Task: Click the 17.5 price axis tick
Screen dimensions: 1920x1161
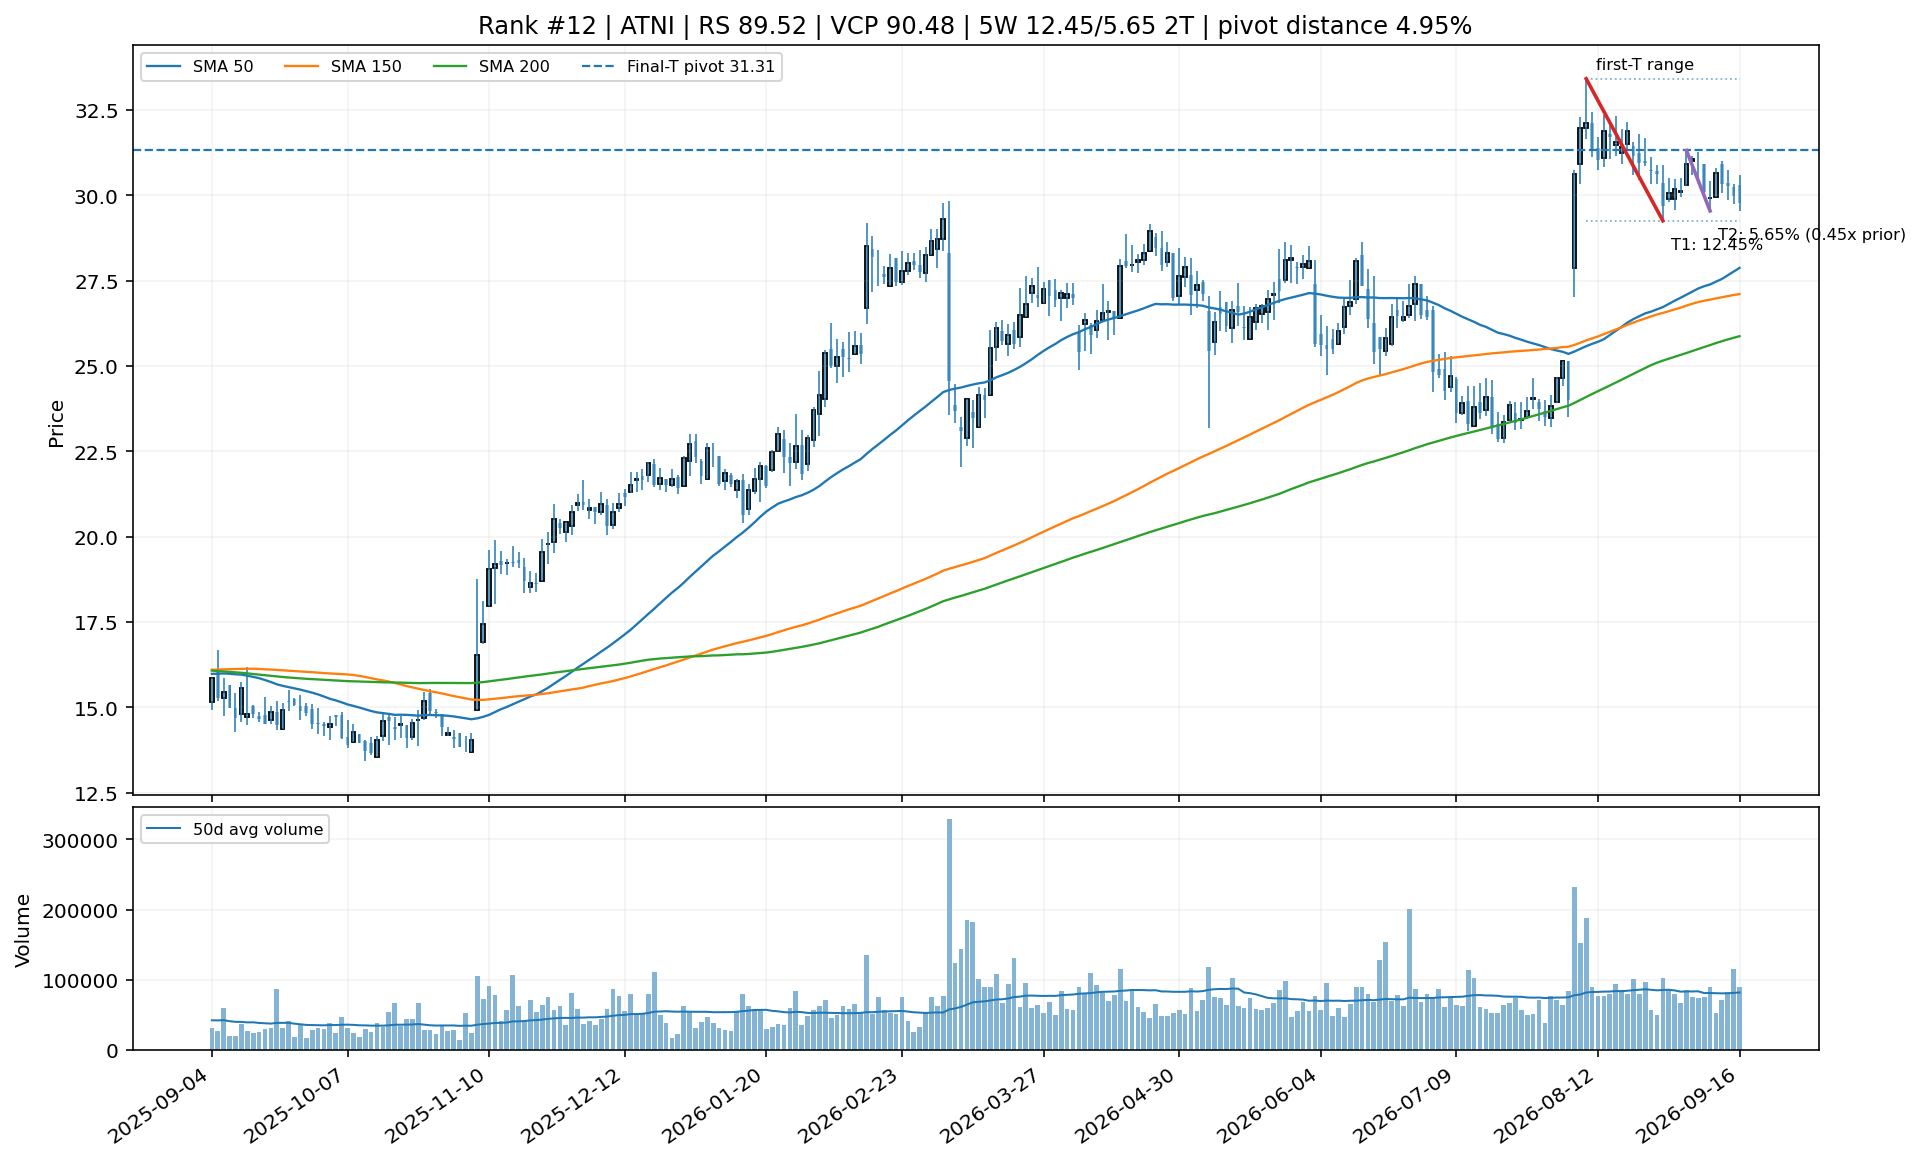Action: tap(98, 623)
